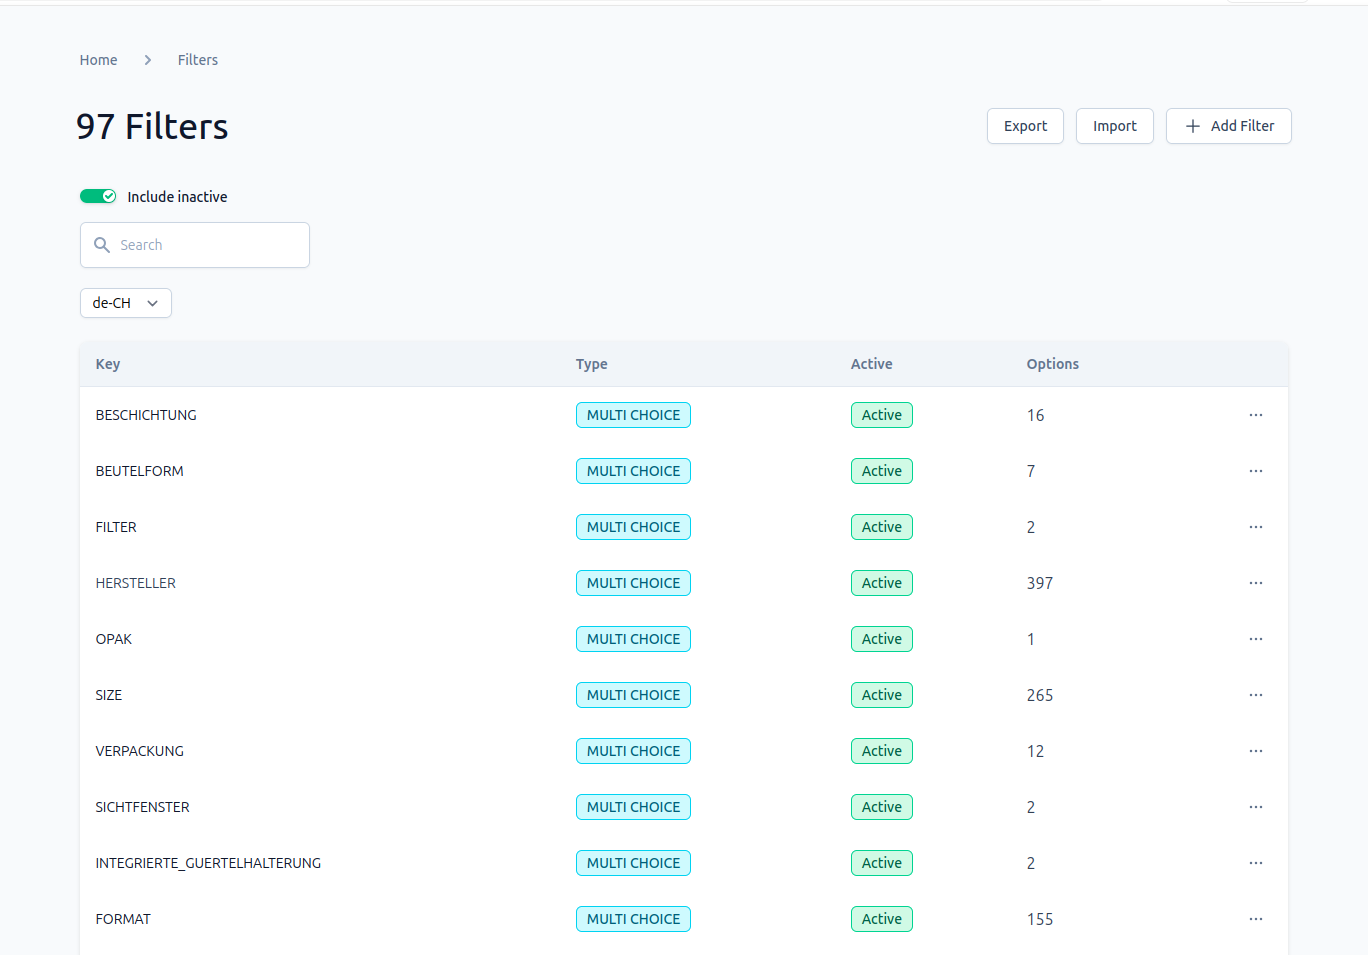Select the INTEGRIERTE_GUERTELHALTERUNG filter key
Image resolution: width=1368 pixels, height=955 pixels.
click(209, 863)
